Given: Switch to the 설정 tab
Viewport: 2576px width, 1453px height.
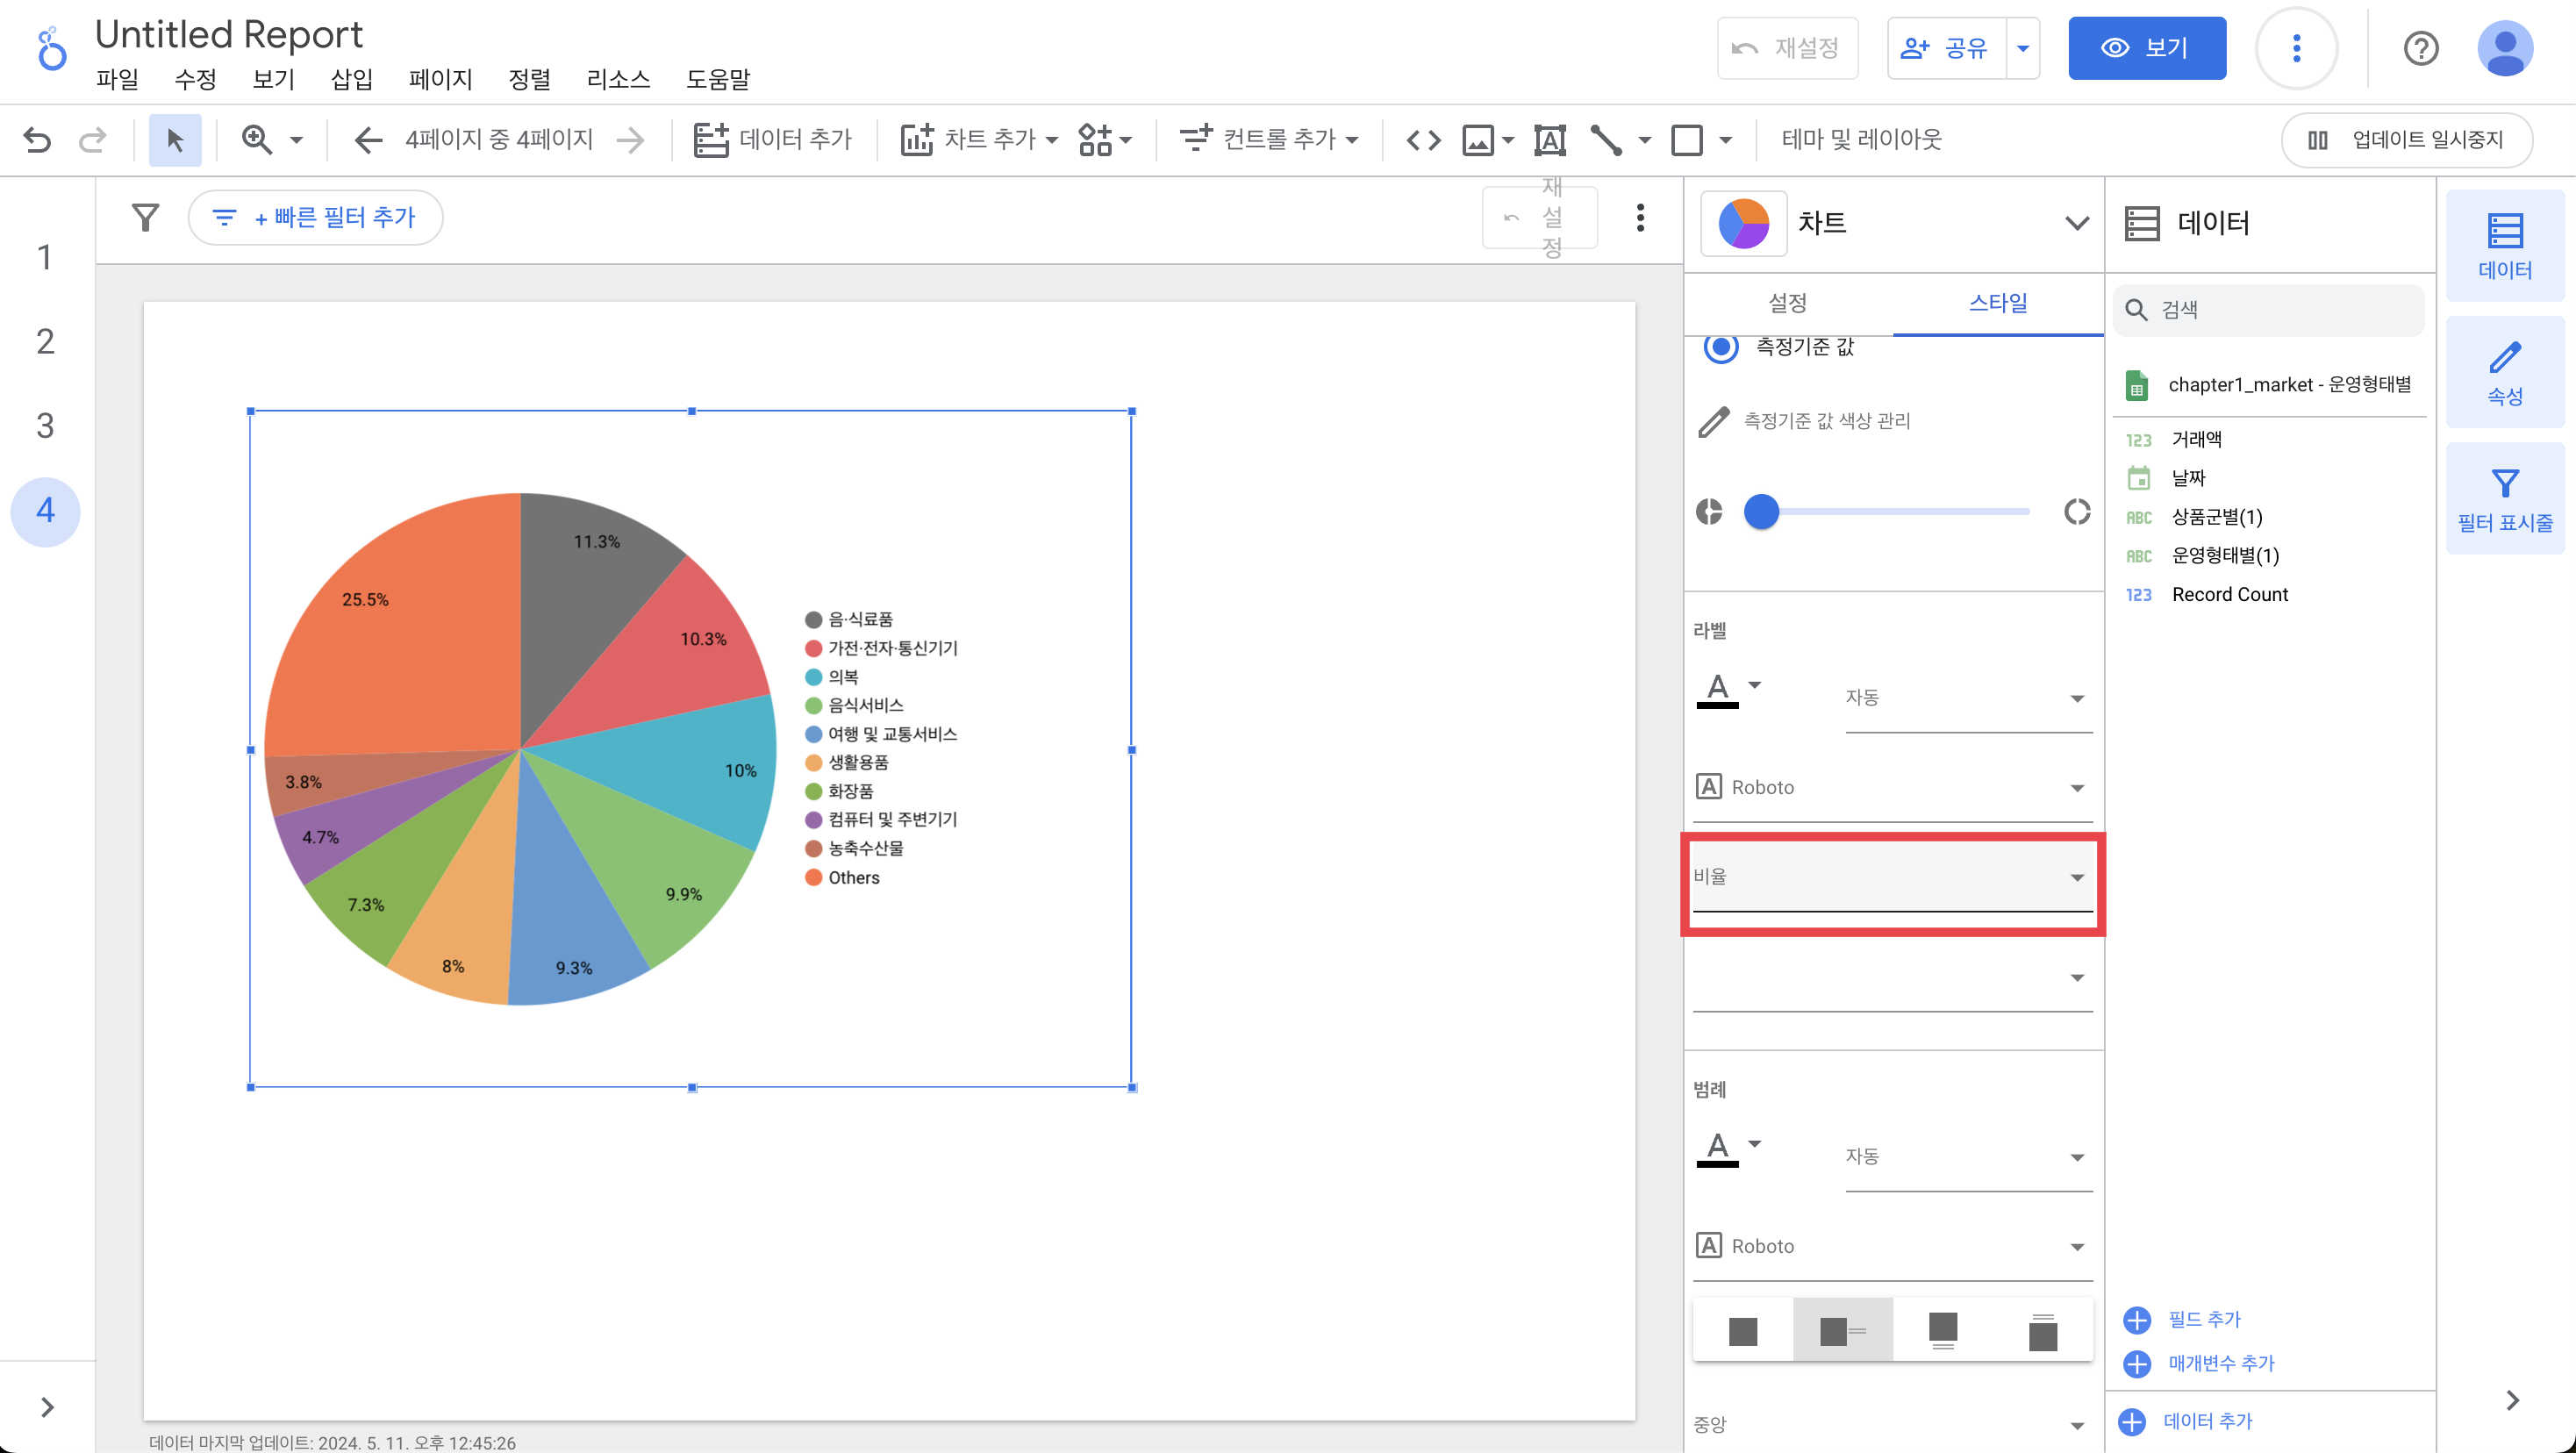Looking at the screenshot, I should click(x=1787, y=302).
